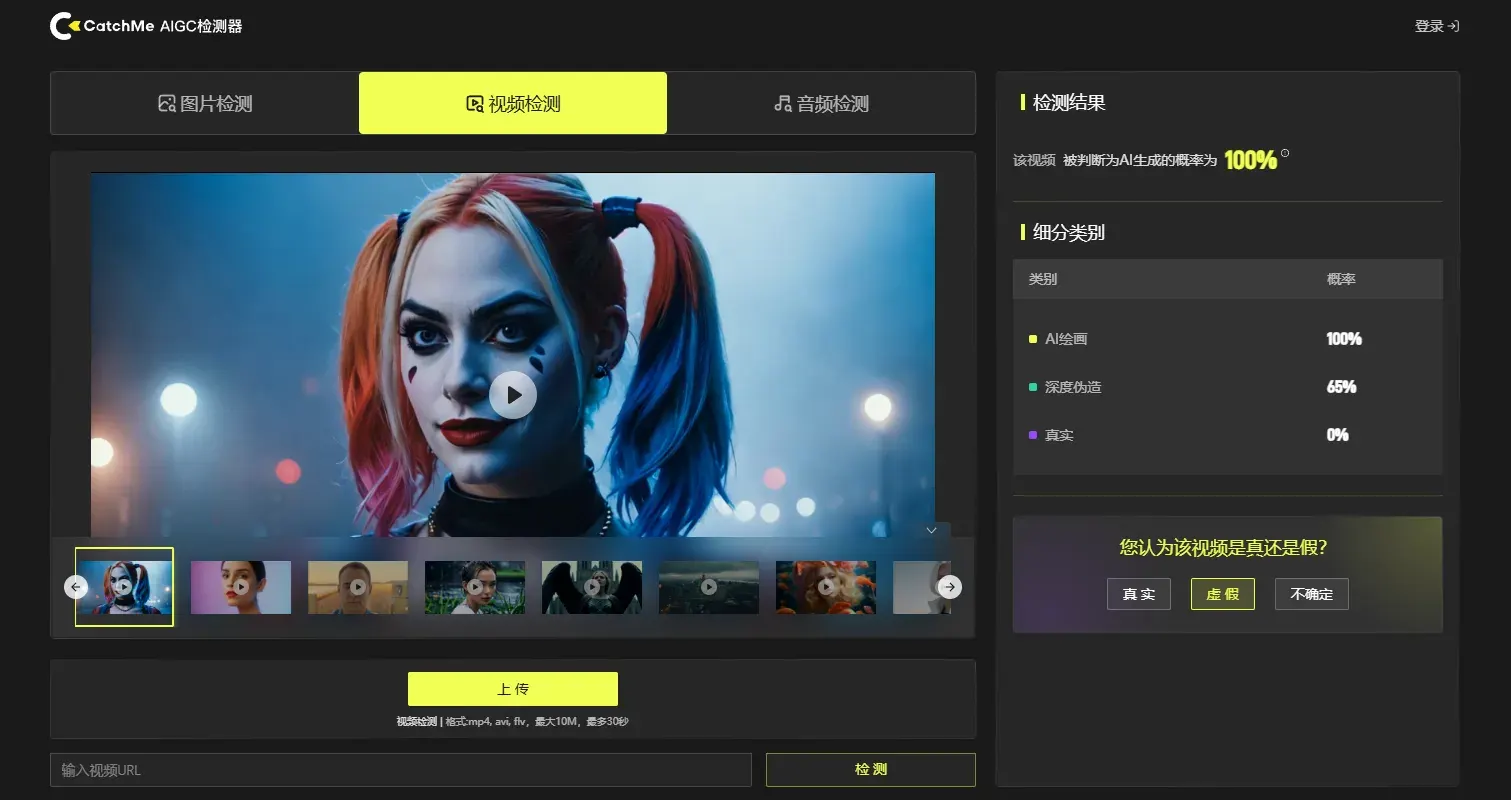Viewport: 1511px width, 800px height.
Task: Click the left arrow of thumbnail carousel
Action: tap(76, 587)
